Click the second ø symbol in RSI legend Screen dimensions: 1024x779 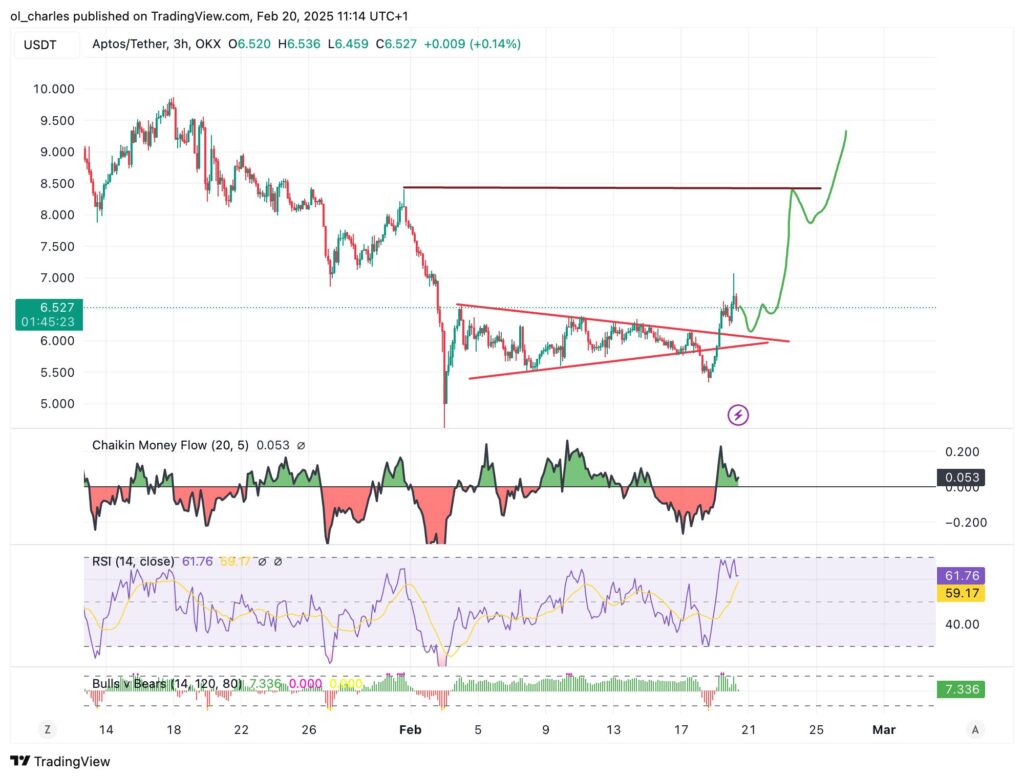click(x=277, y=562)
